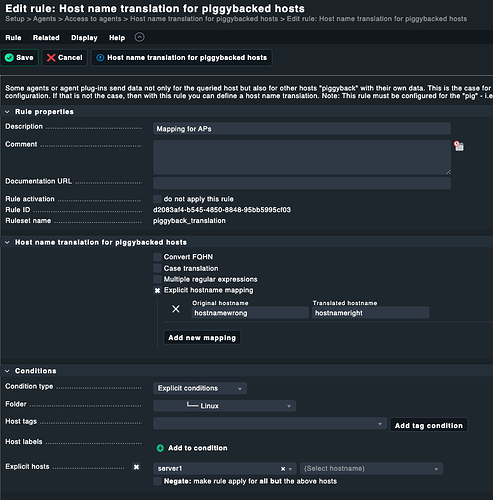Open the Folder dropdown showing Linux

pyautogui.click(x=224, y=406)
